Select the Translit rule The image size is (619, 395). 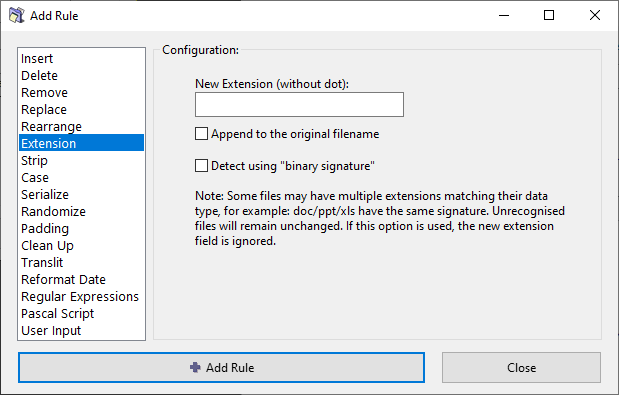point(81,262)
